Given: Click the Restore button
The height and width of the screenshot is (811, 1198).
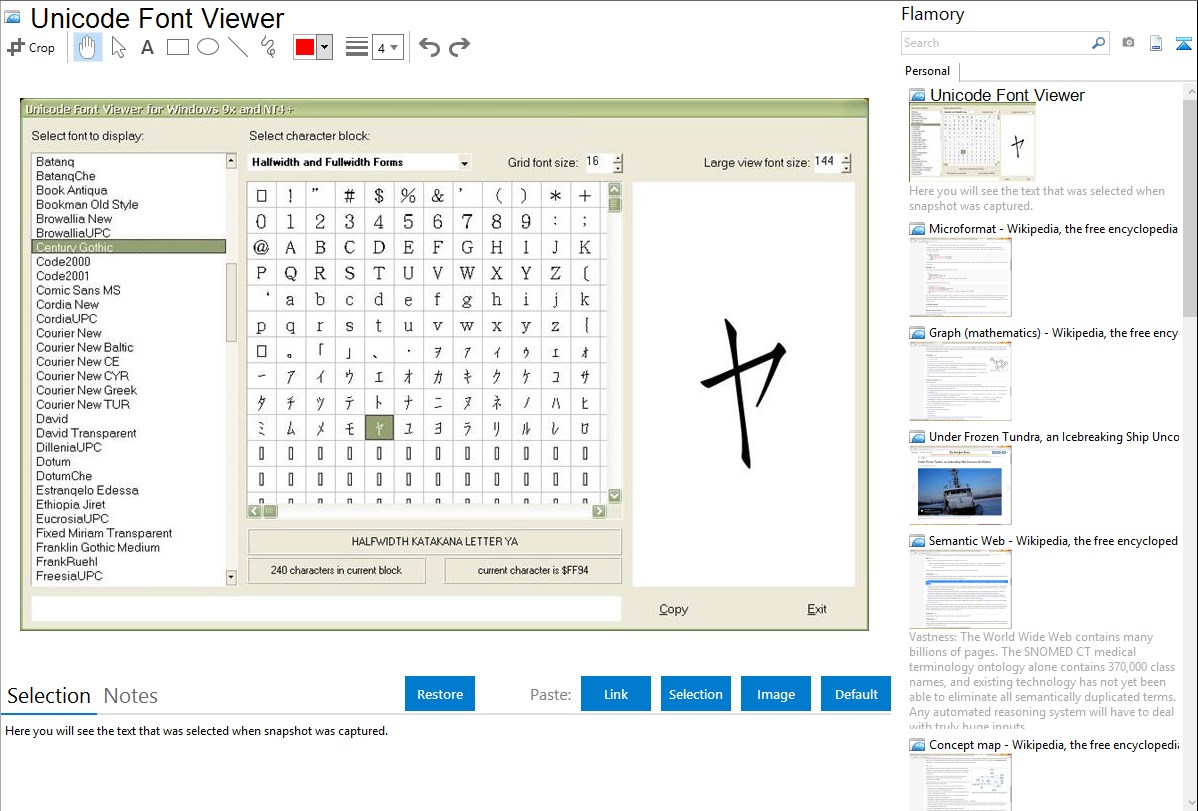Looking at the screenshot, I should [x=439, y=694].
